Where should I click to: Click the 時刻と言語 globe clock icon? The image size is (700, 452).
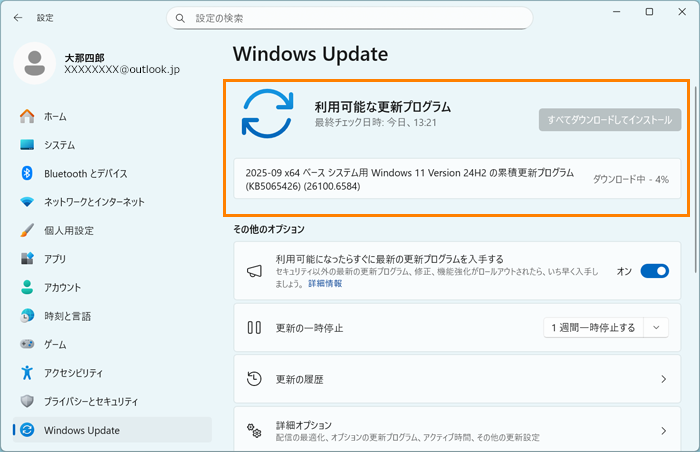(27, 316)
